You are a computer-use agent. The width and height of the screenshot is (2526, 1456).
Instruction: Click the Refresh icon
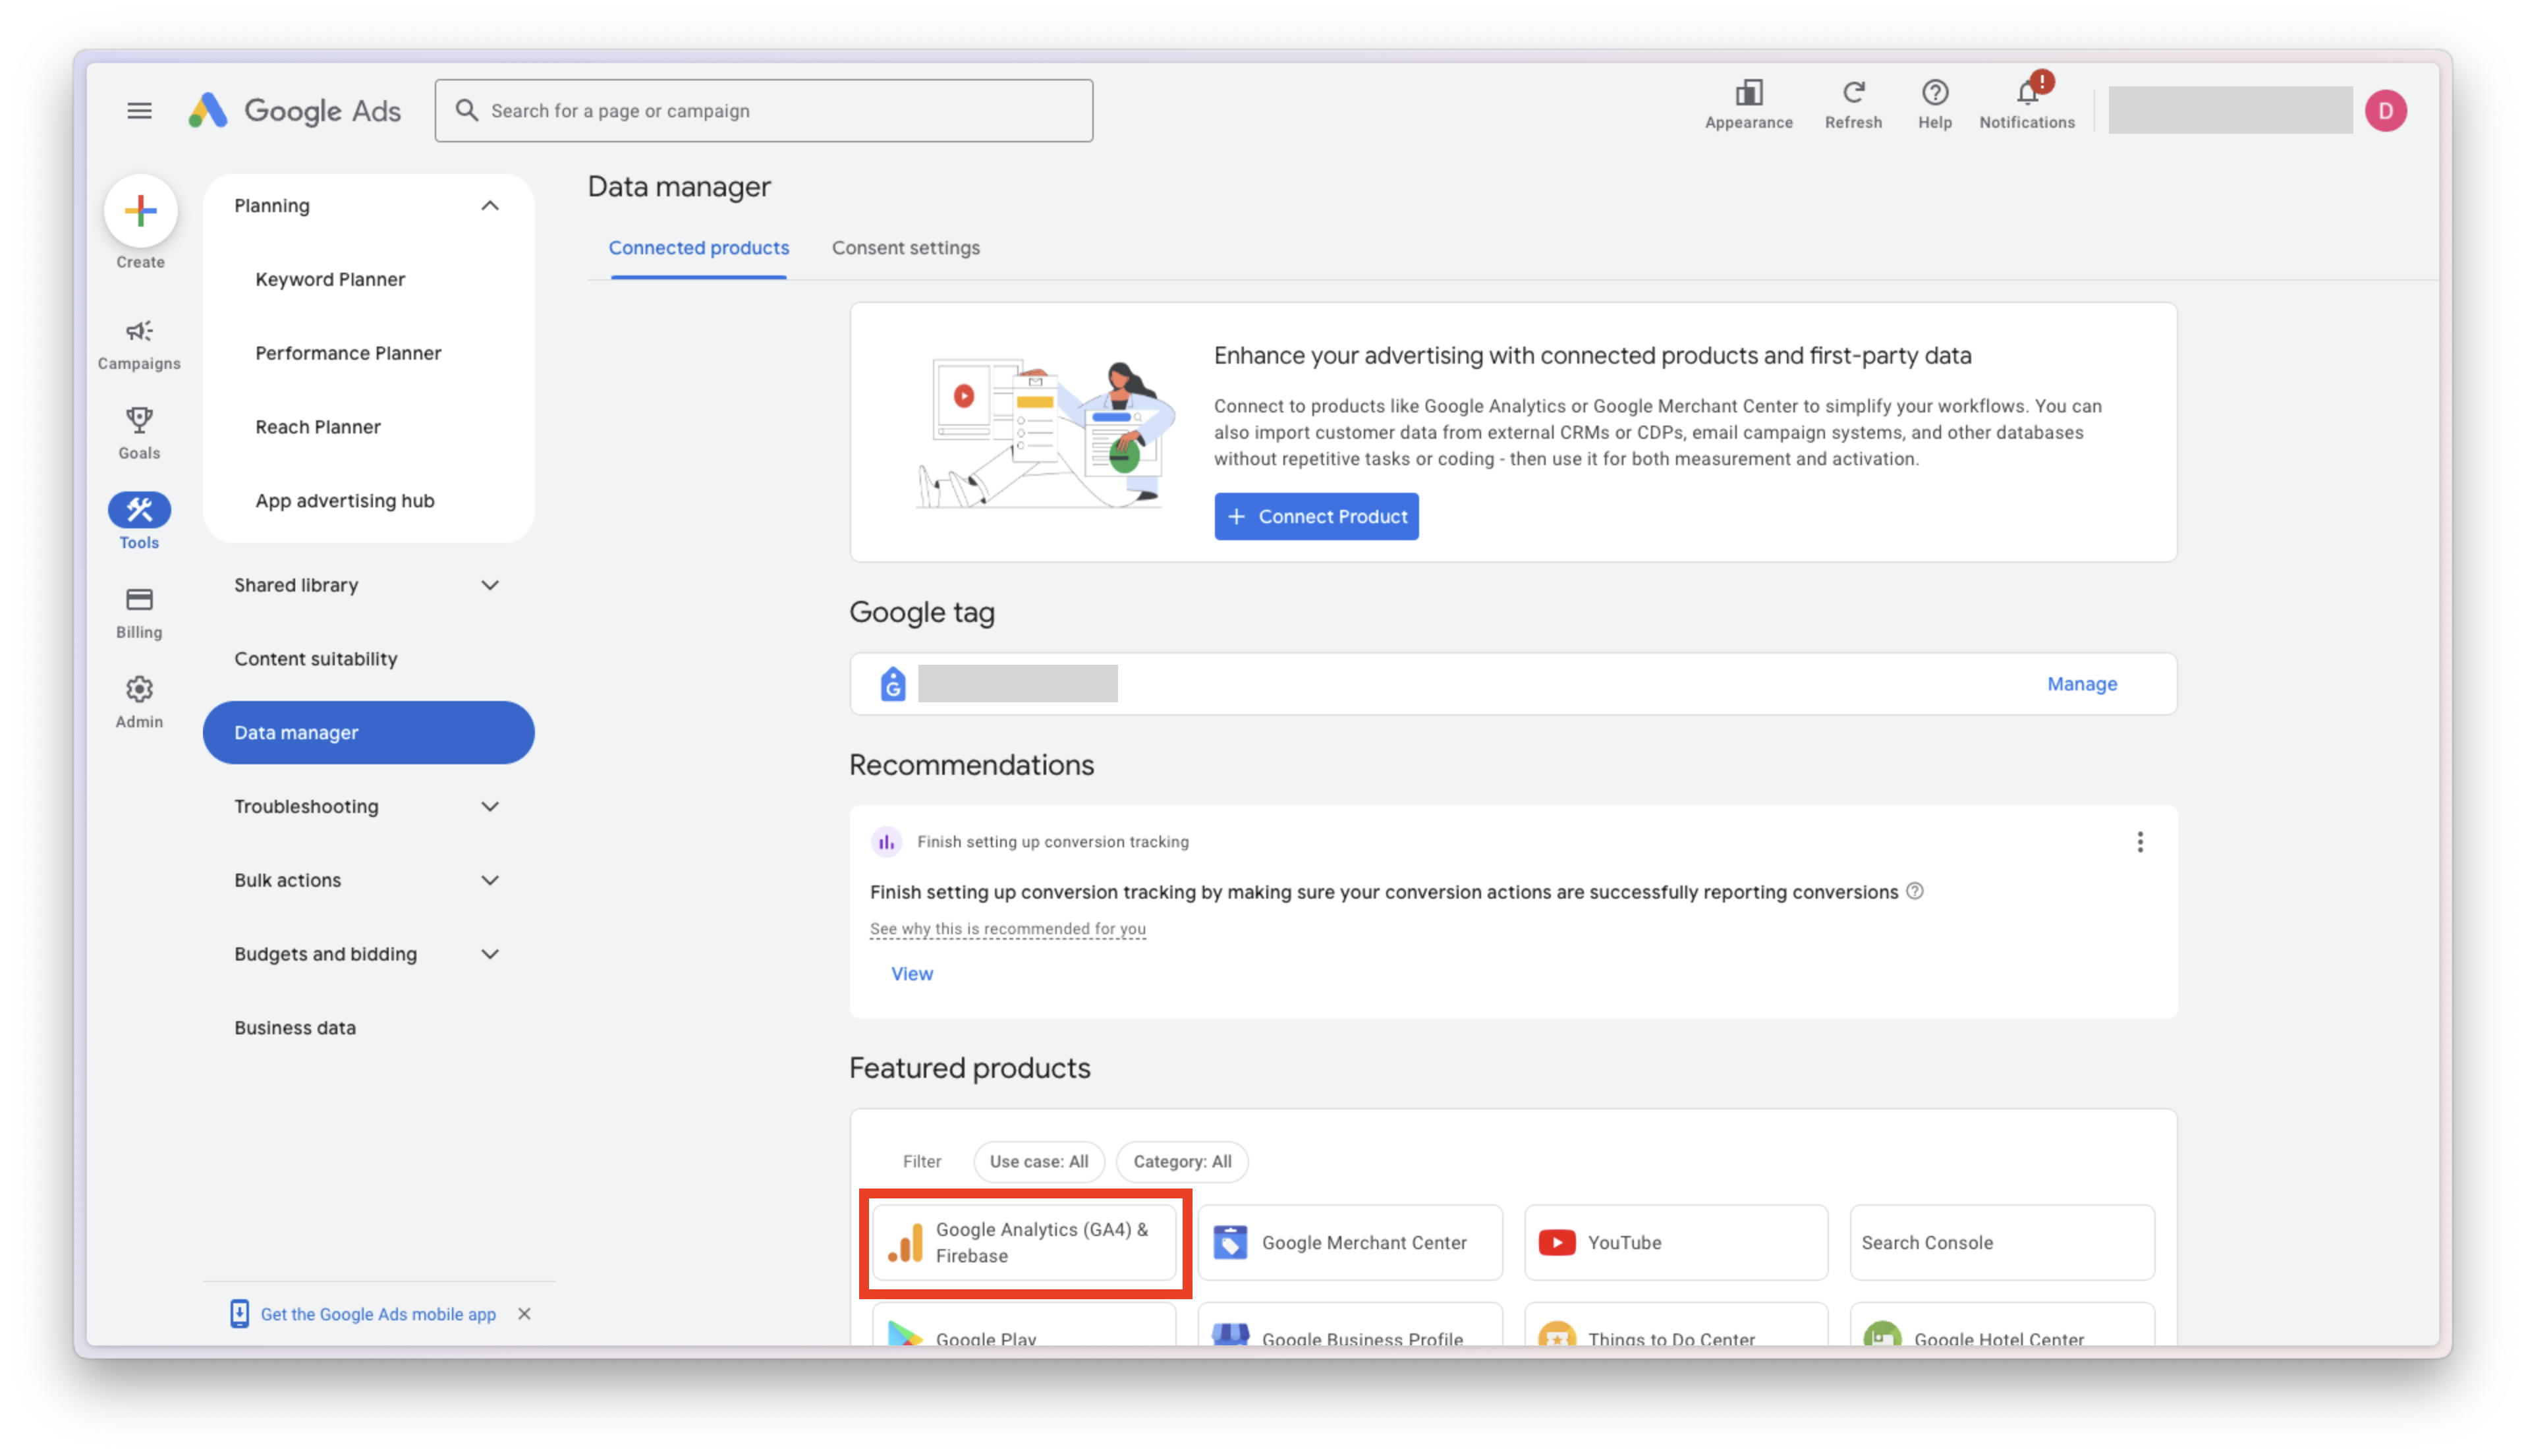pos(1853,94)
